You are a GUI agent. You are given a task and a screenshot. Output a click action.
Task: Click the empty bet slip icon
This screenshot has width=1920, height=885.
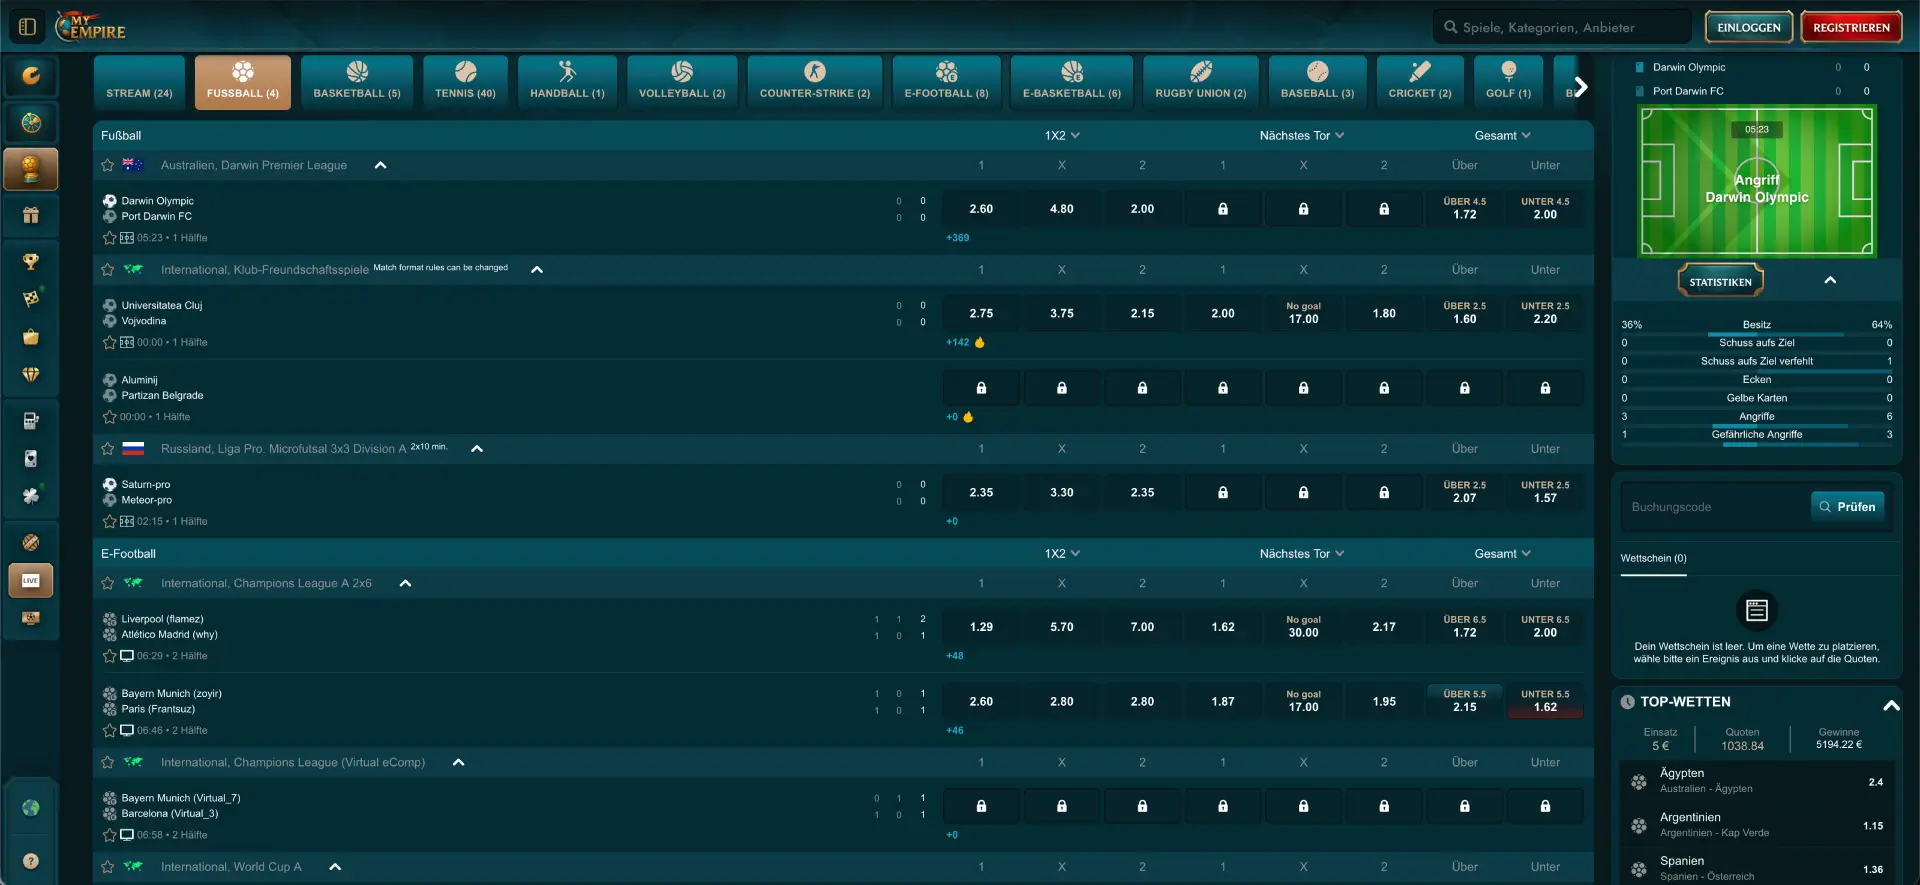[x=1757, y=609]
